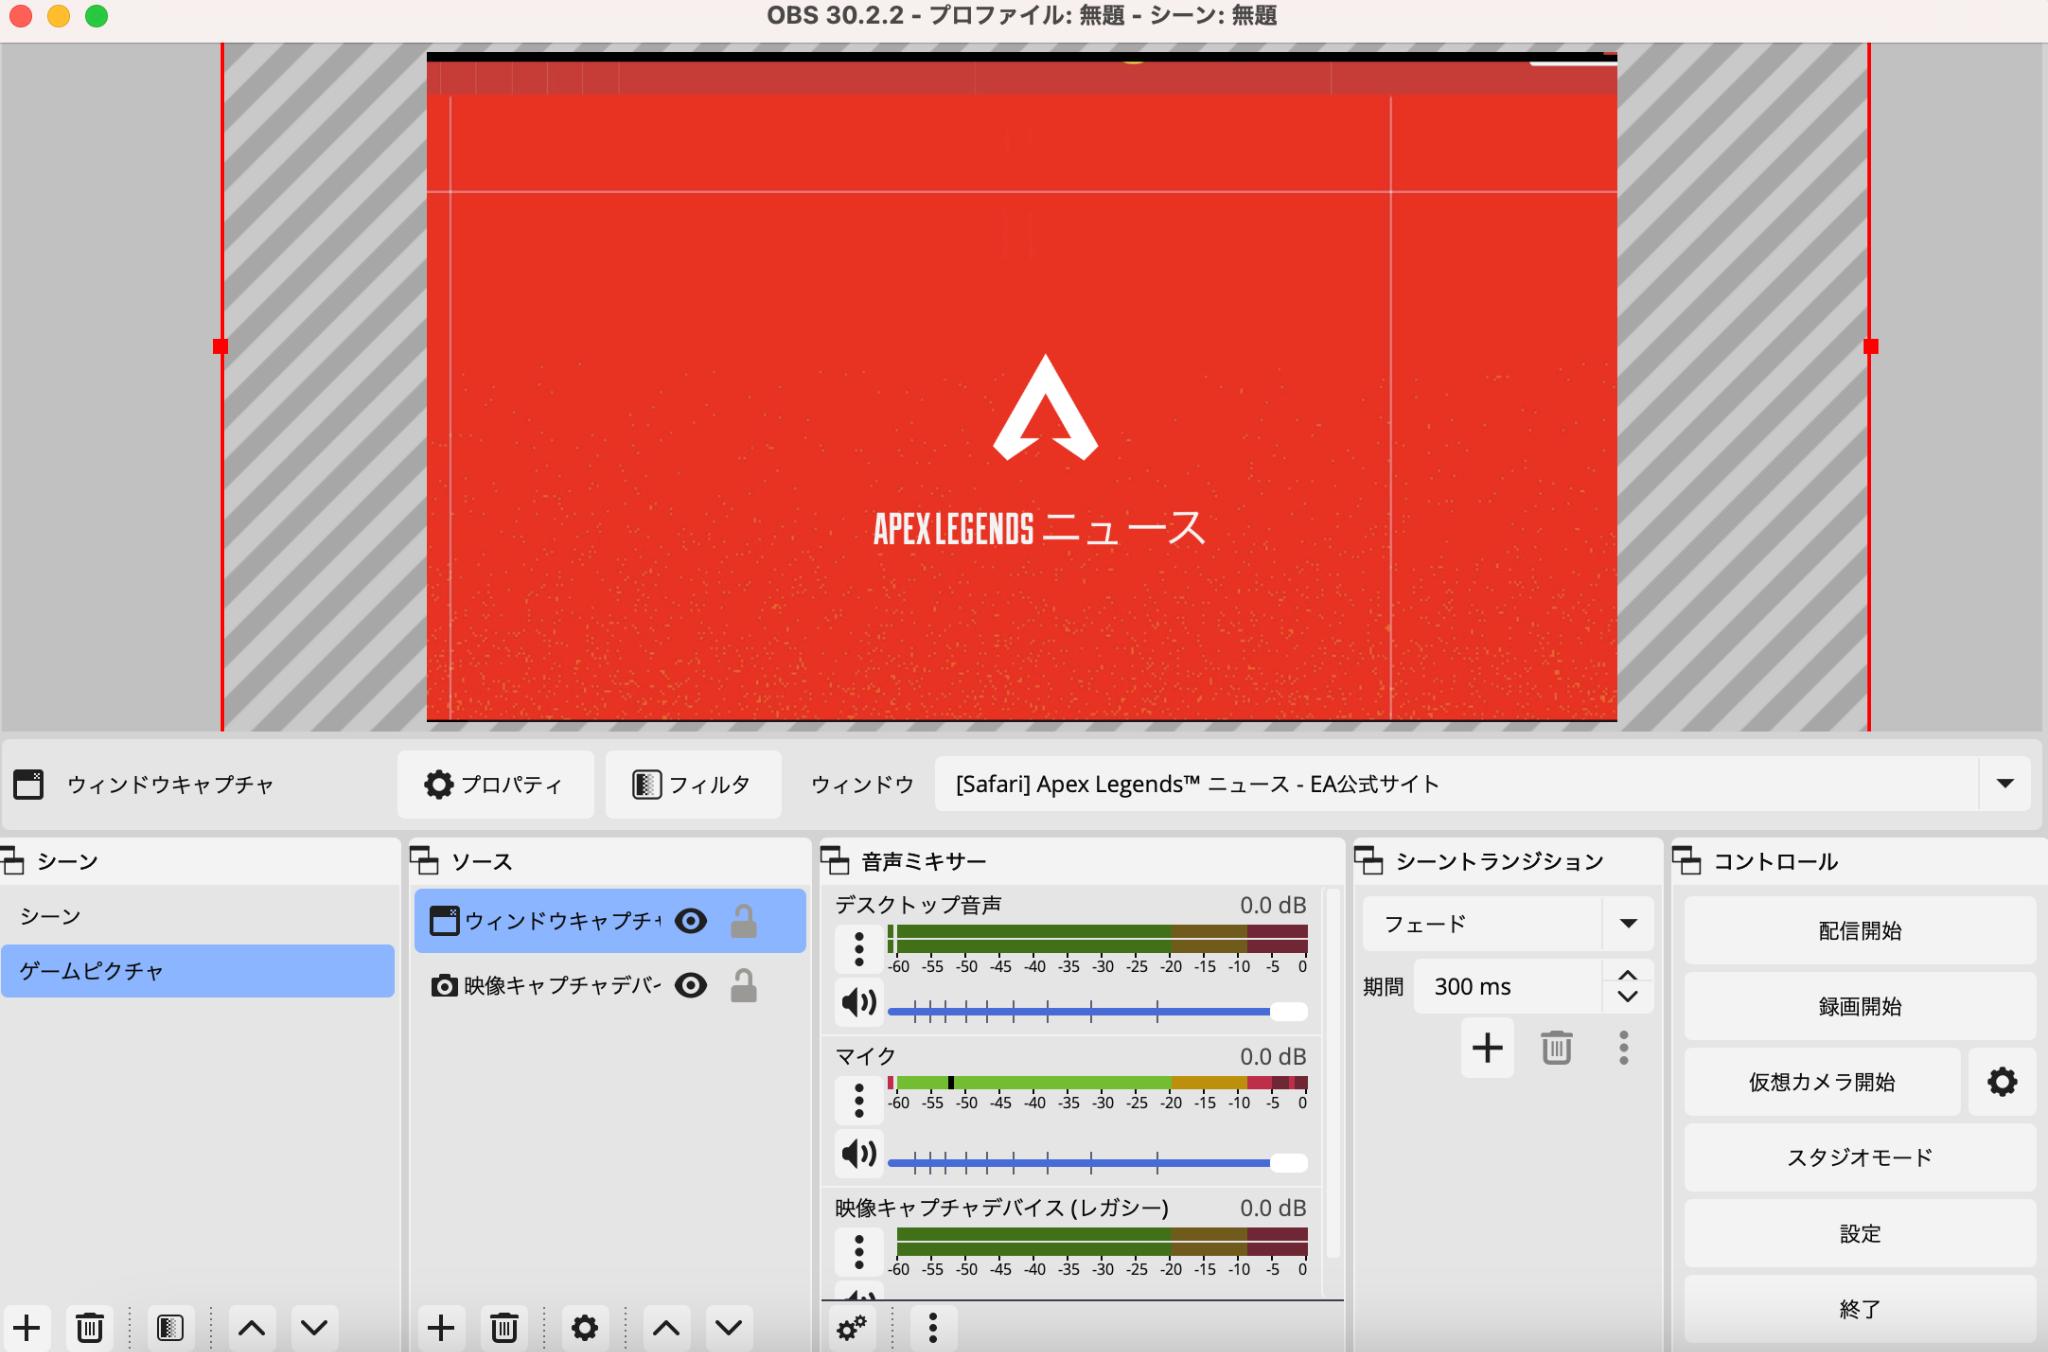Open マイク options three-dot menu
This screenshot has width=2048, height=1352.
(859, 1100)
